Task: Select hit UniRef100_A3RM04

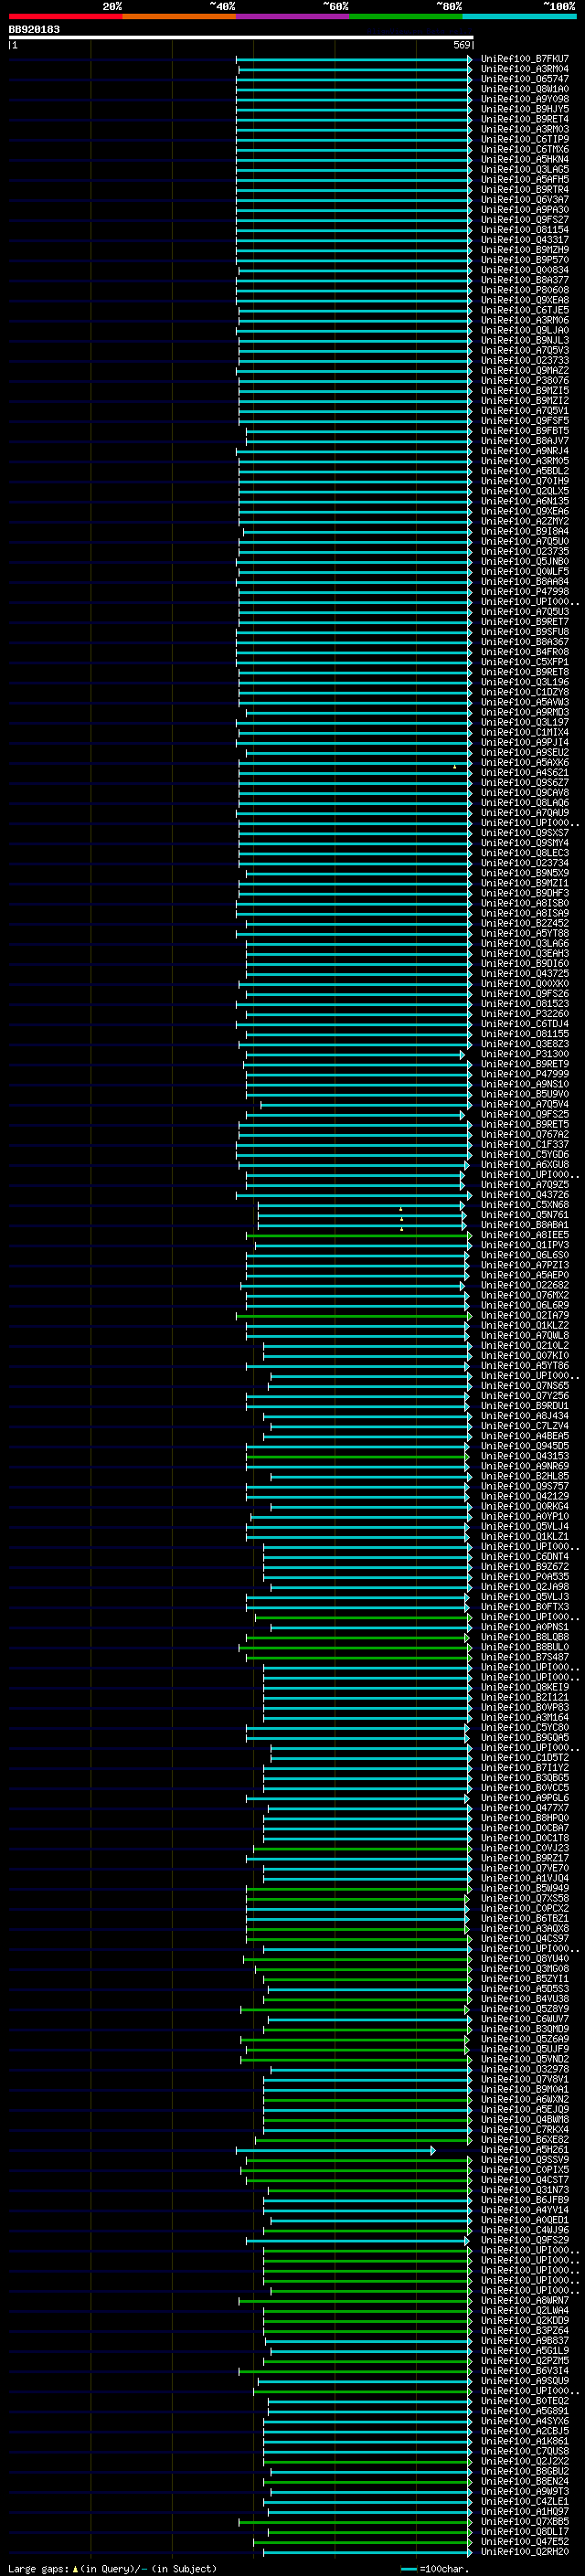Action: [x=524, y=69]
